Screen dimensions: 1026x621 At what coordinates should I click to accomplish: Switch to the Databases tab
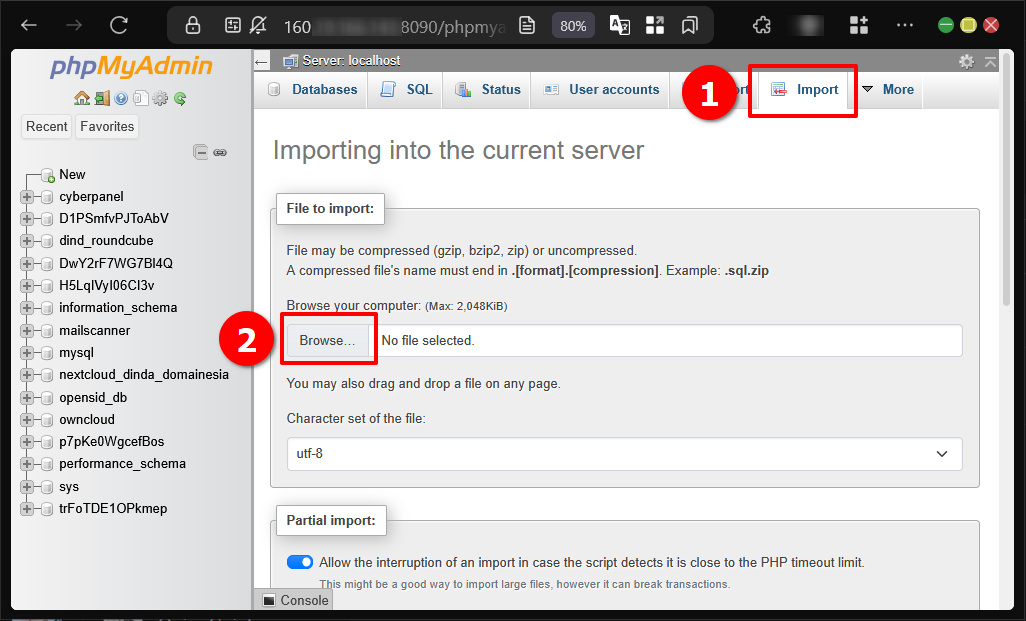pyautogui.click(x=313, y=89)
